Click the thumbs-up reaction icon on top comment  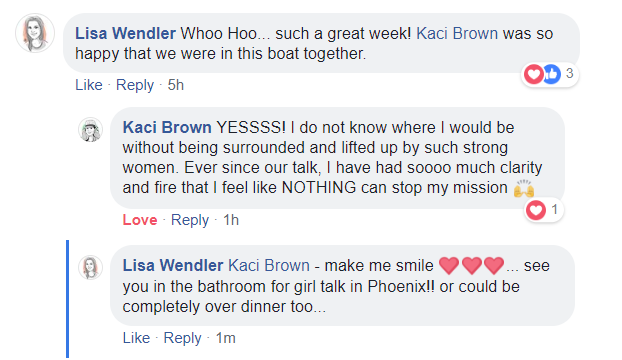pyautogui.click(x=552, y=74)
